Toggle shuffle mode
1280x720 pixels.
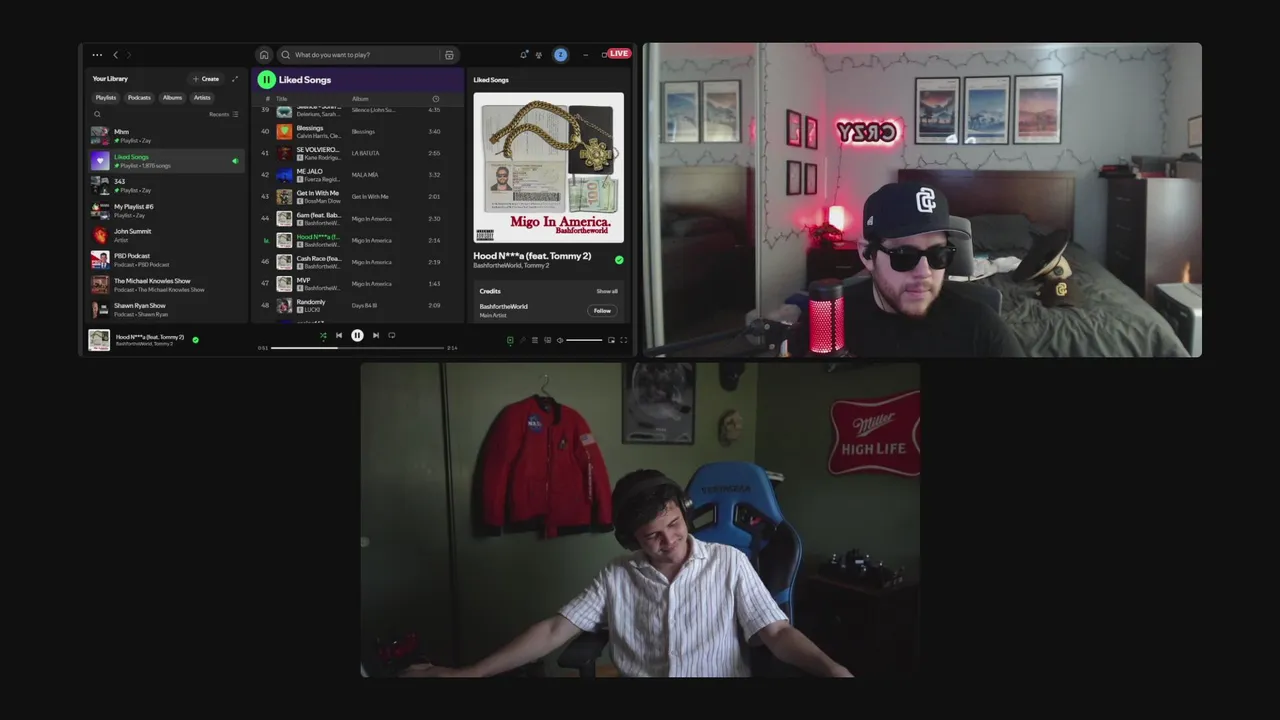point(323,336)
